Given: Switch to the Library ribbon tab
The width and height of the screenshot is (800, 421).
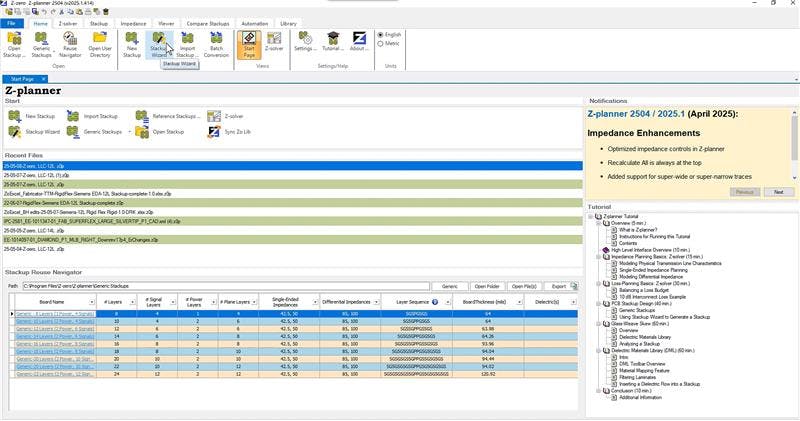Looking at the screenshot, I should (288, 23).
